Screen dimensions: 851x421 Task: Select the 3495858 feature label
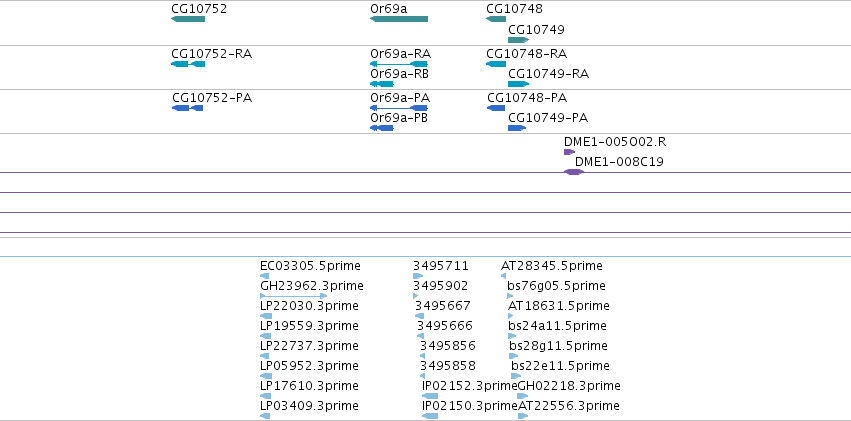point(448,366)
